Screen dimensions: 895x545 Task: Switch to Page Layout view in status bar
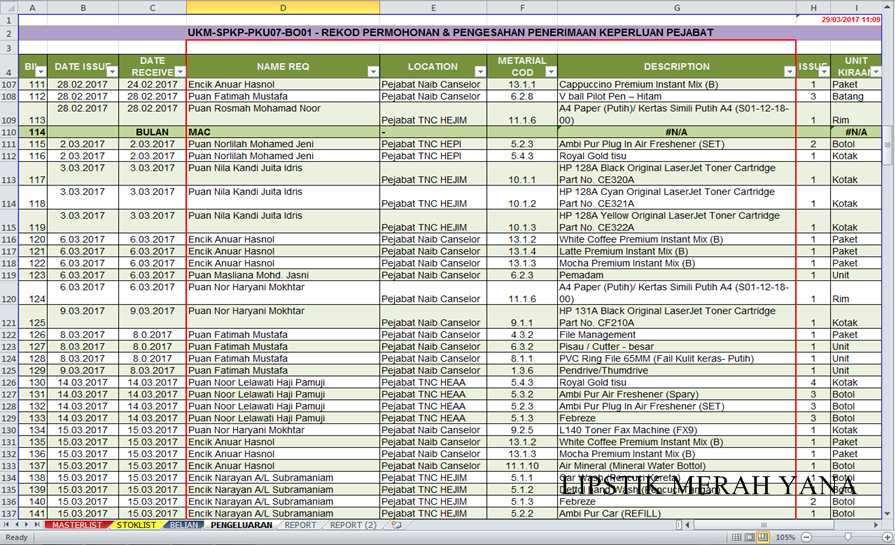click(749, 537)
